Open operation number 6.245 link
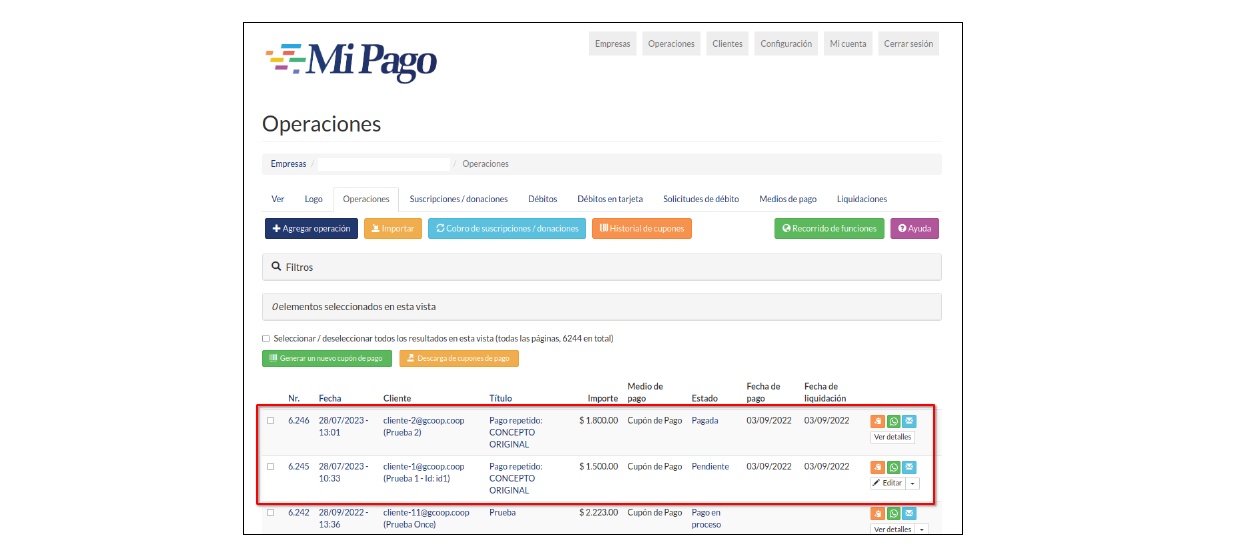The image size is (1242, 557). tap(299, 467)
